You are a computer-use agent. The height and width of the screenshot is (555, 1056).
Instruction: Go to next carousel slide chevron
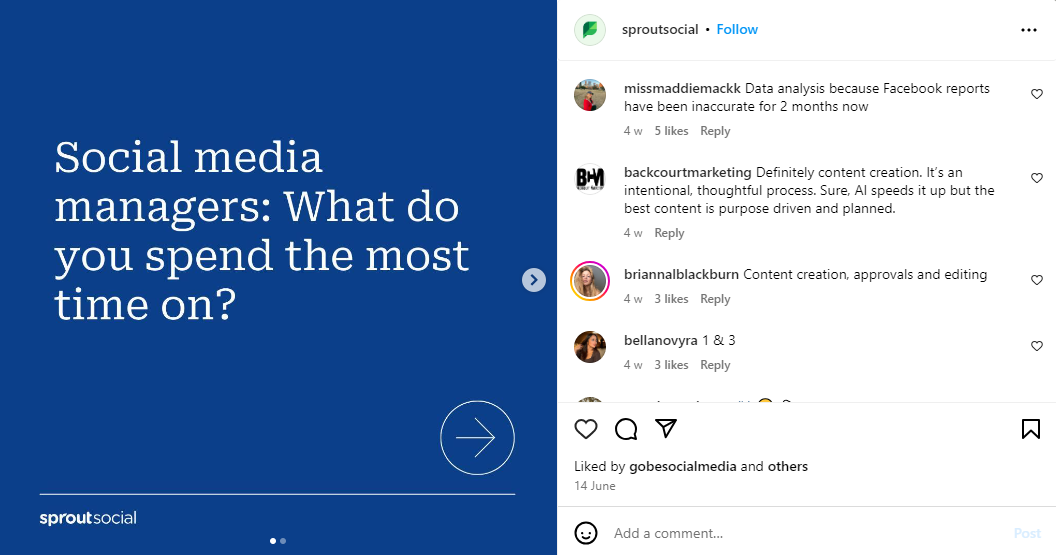click(x=534, y=280)
